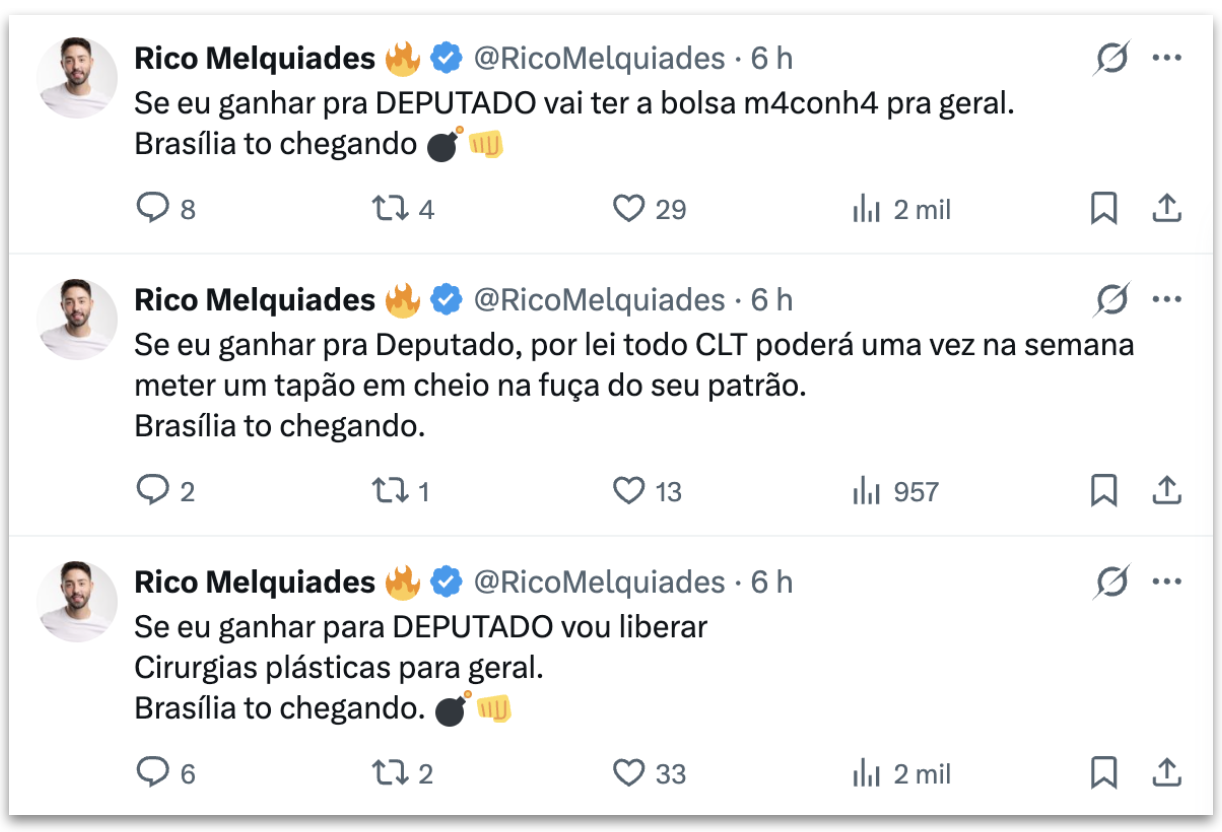Image resolution: width=1222 pixels, height=832 pixels.
Task: Click the 6 h timestamp on the first tweet
Action: click(762, 58)
